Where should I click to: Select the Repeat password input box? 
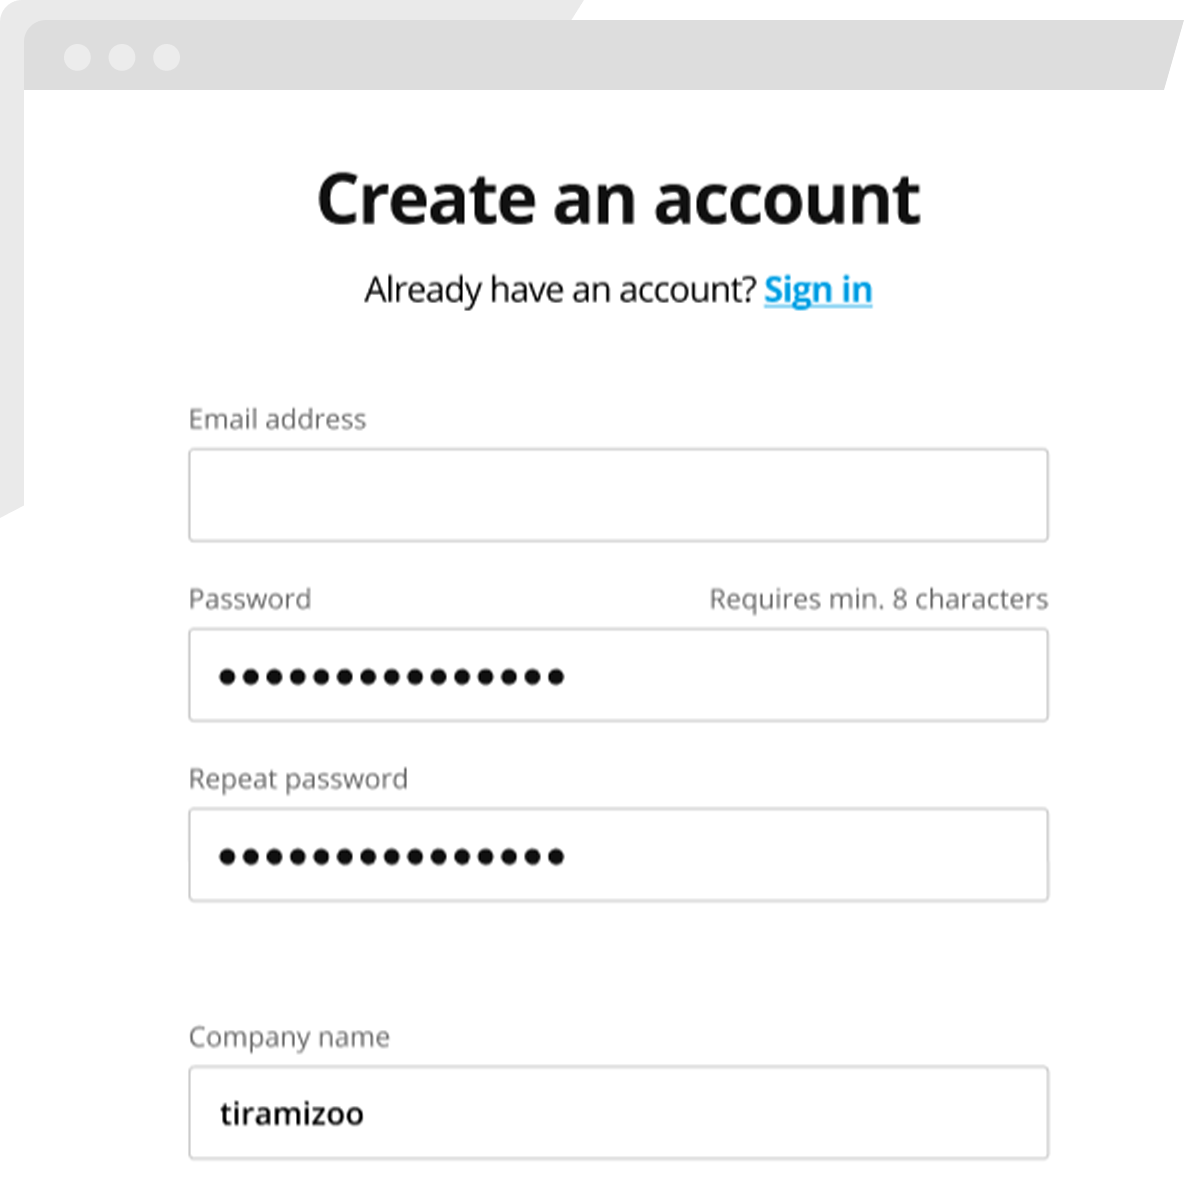pyautogui.click(x=800, y=855)
